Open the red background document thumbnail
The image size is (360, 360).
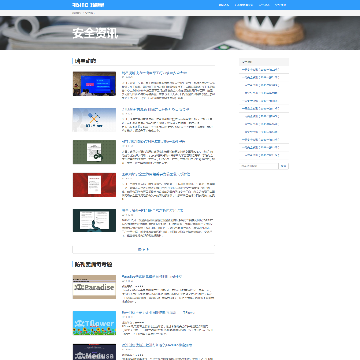tap(94, 185)
